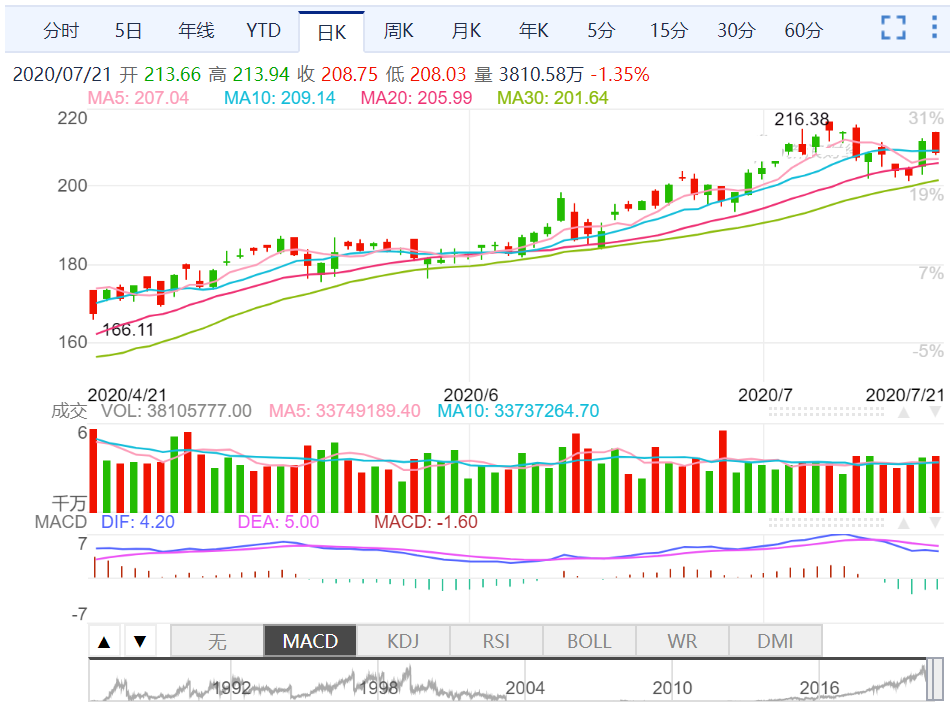Click the 2020/07/21 date in header
This screenshot has height=705, width=950.
click(x=62, y=74)
